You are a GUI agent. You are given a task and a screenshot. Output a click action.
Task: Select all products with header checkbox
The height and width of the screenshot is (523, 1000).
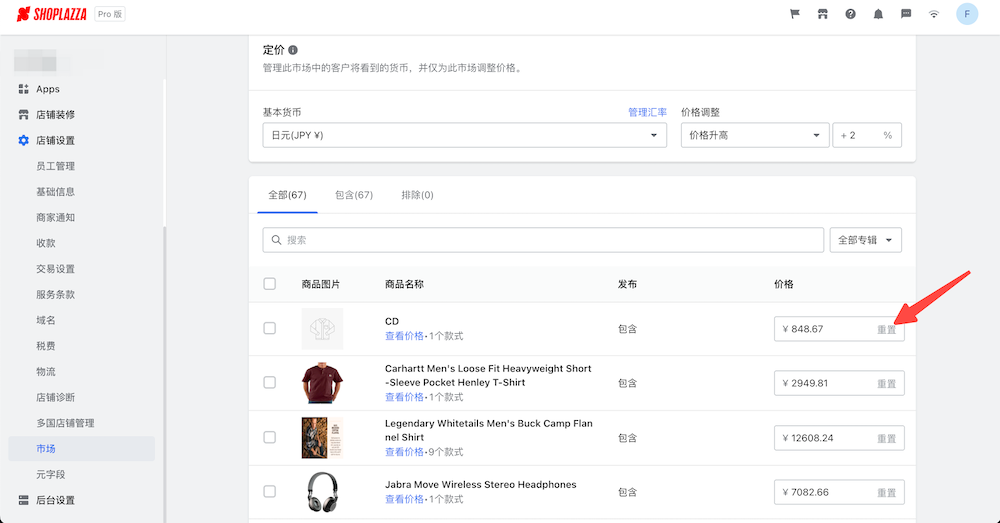click(x=270, y=284)
